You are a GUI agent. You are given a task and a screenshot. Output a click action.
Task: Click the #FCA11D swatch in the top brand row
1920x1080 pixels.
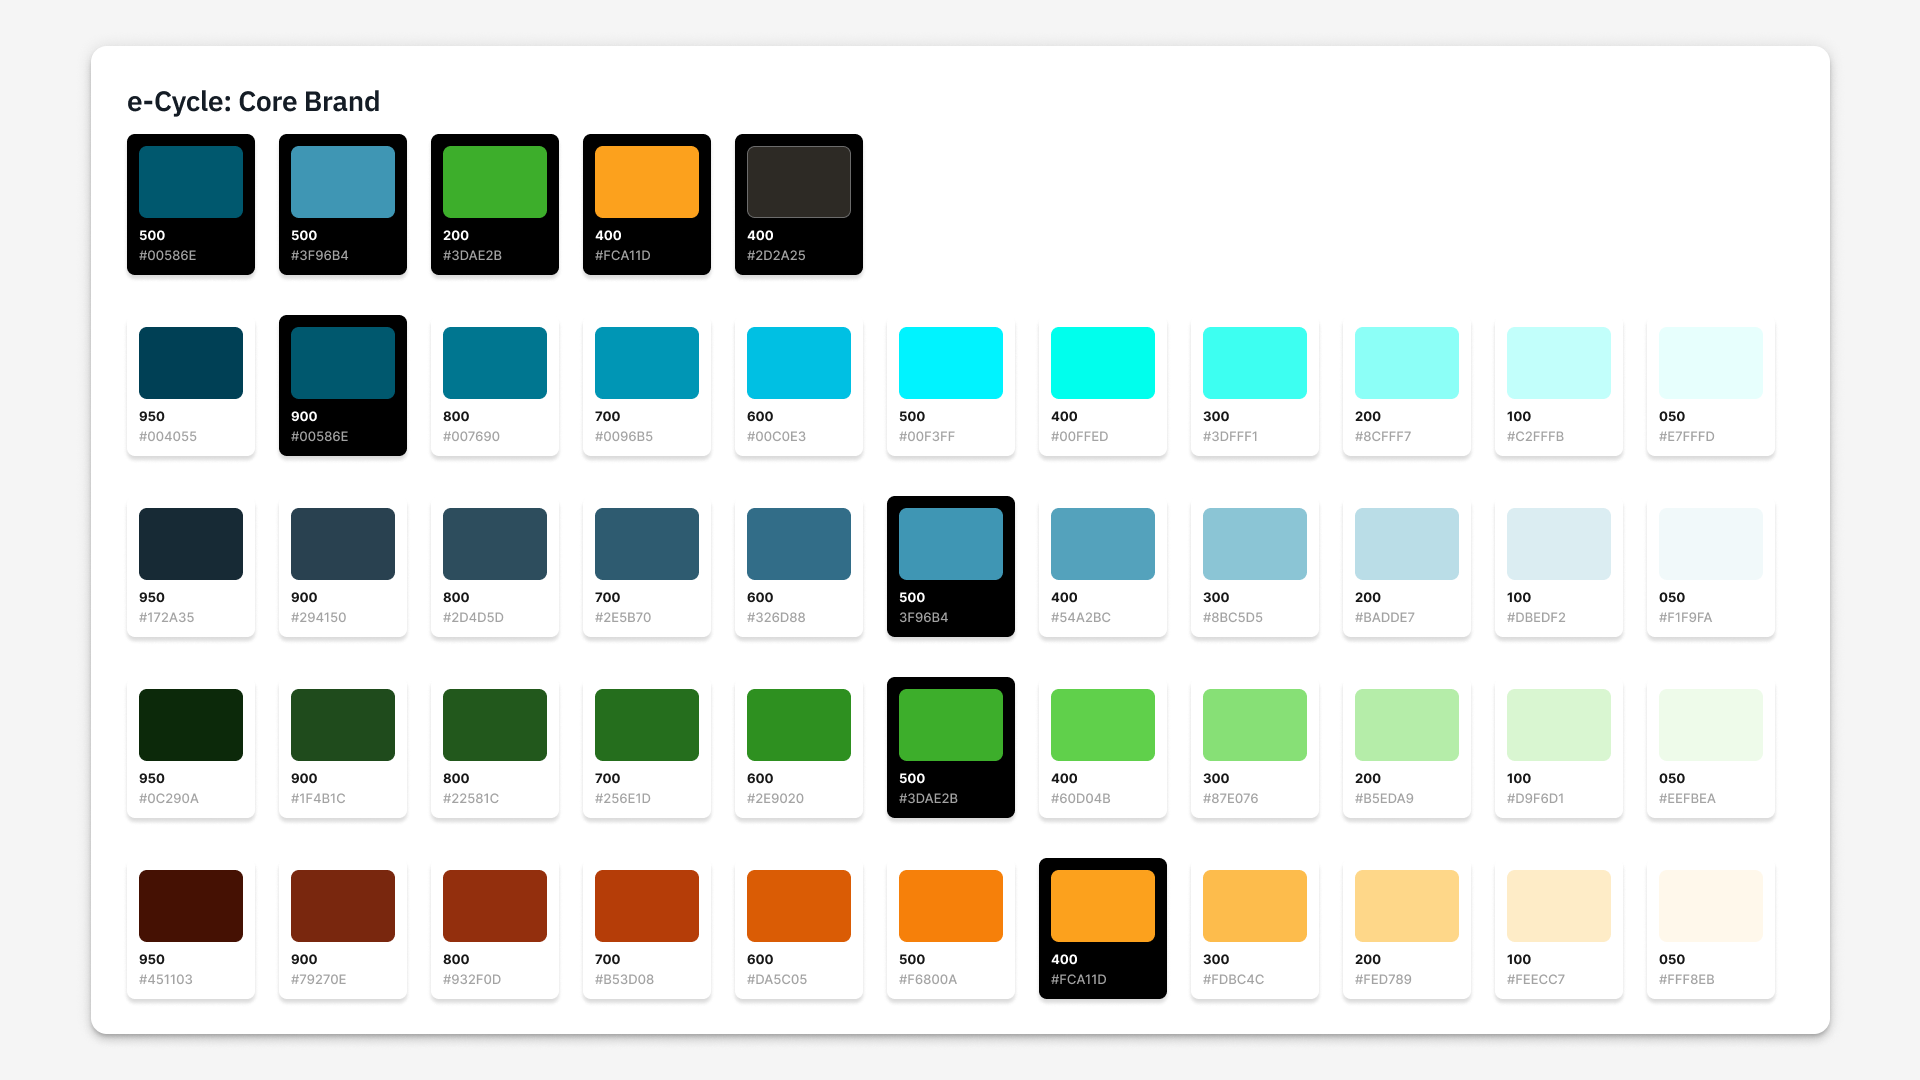point(647,182)
